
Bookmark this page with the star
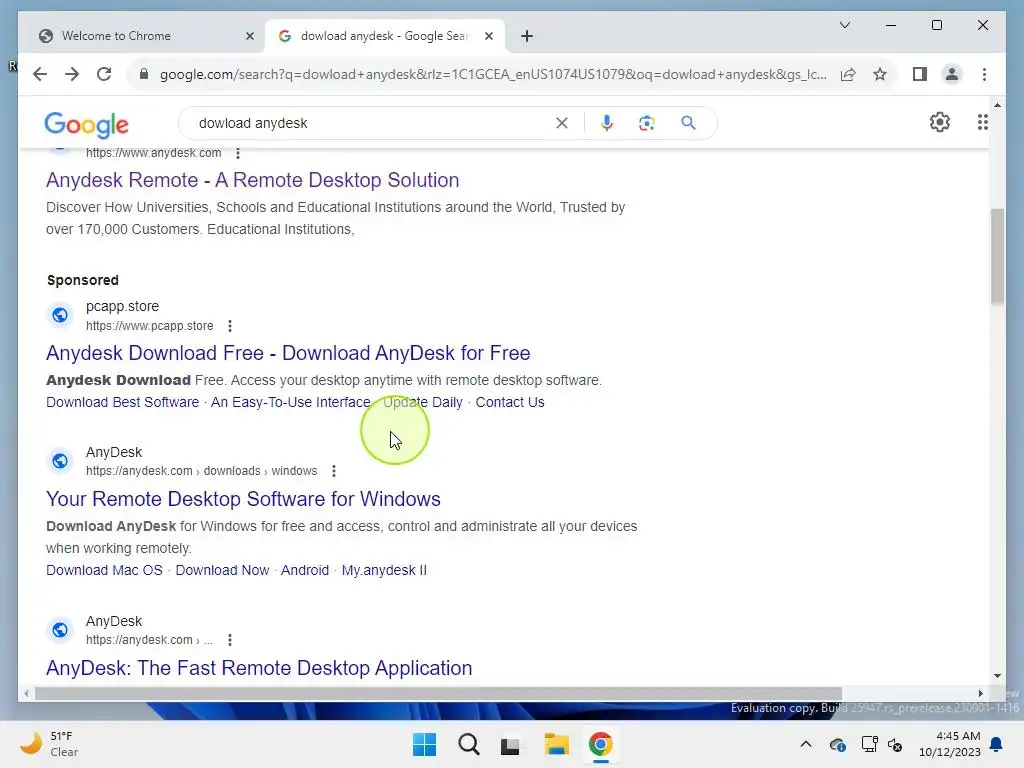[880, 74]
